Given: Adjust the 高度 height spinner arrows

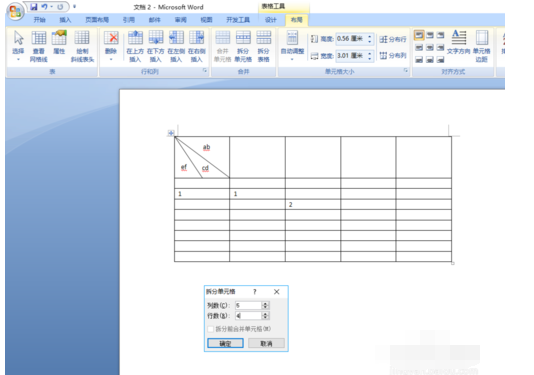Looking at the screenshot, I should click(x=370, y=38).
